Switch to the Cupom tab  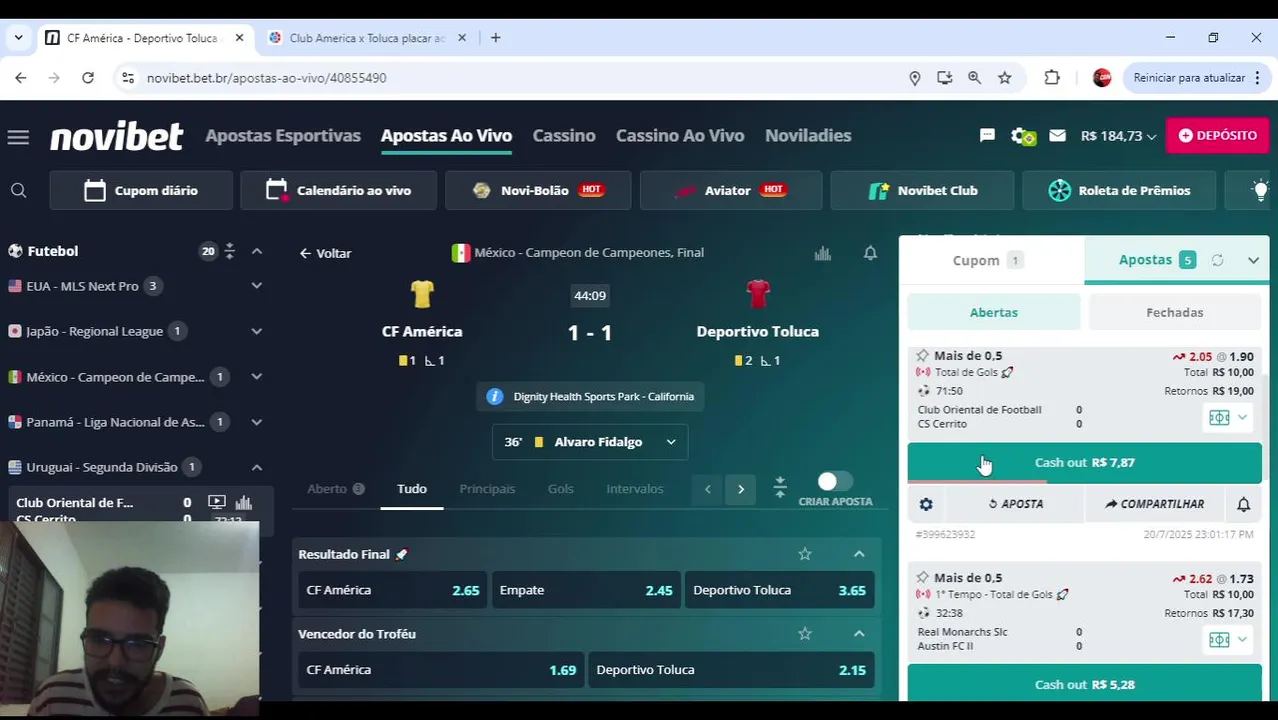(x=991, y=260)
